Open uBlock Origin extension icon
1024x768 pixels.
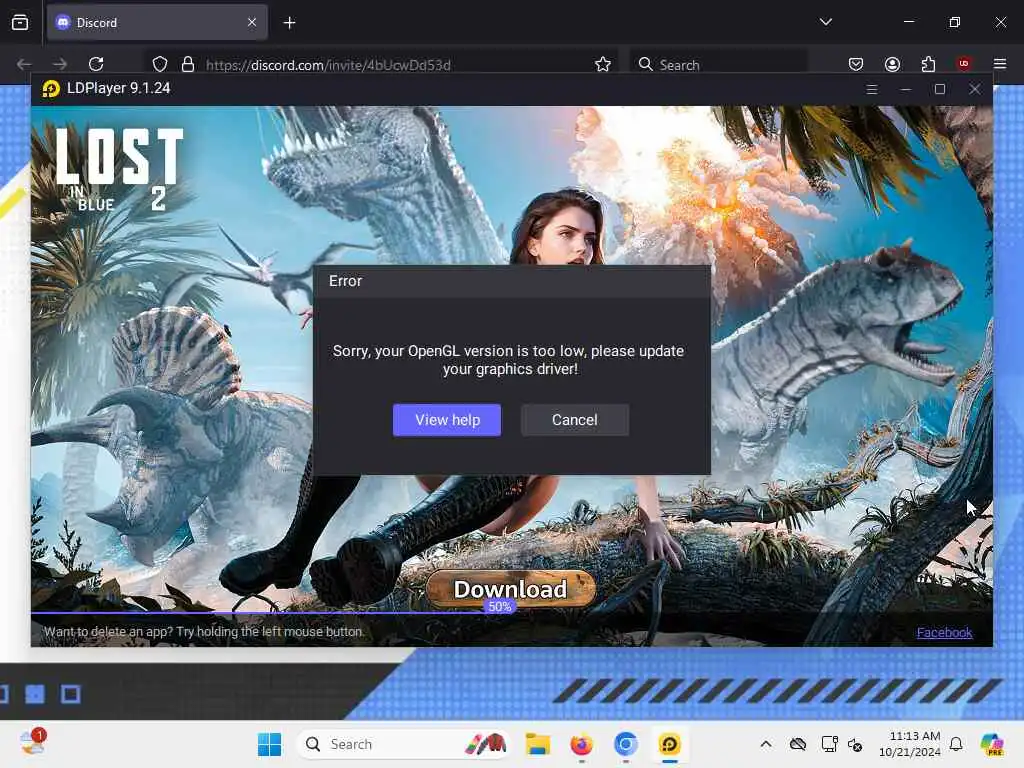point(964,63)
